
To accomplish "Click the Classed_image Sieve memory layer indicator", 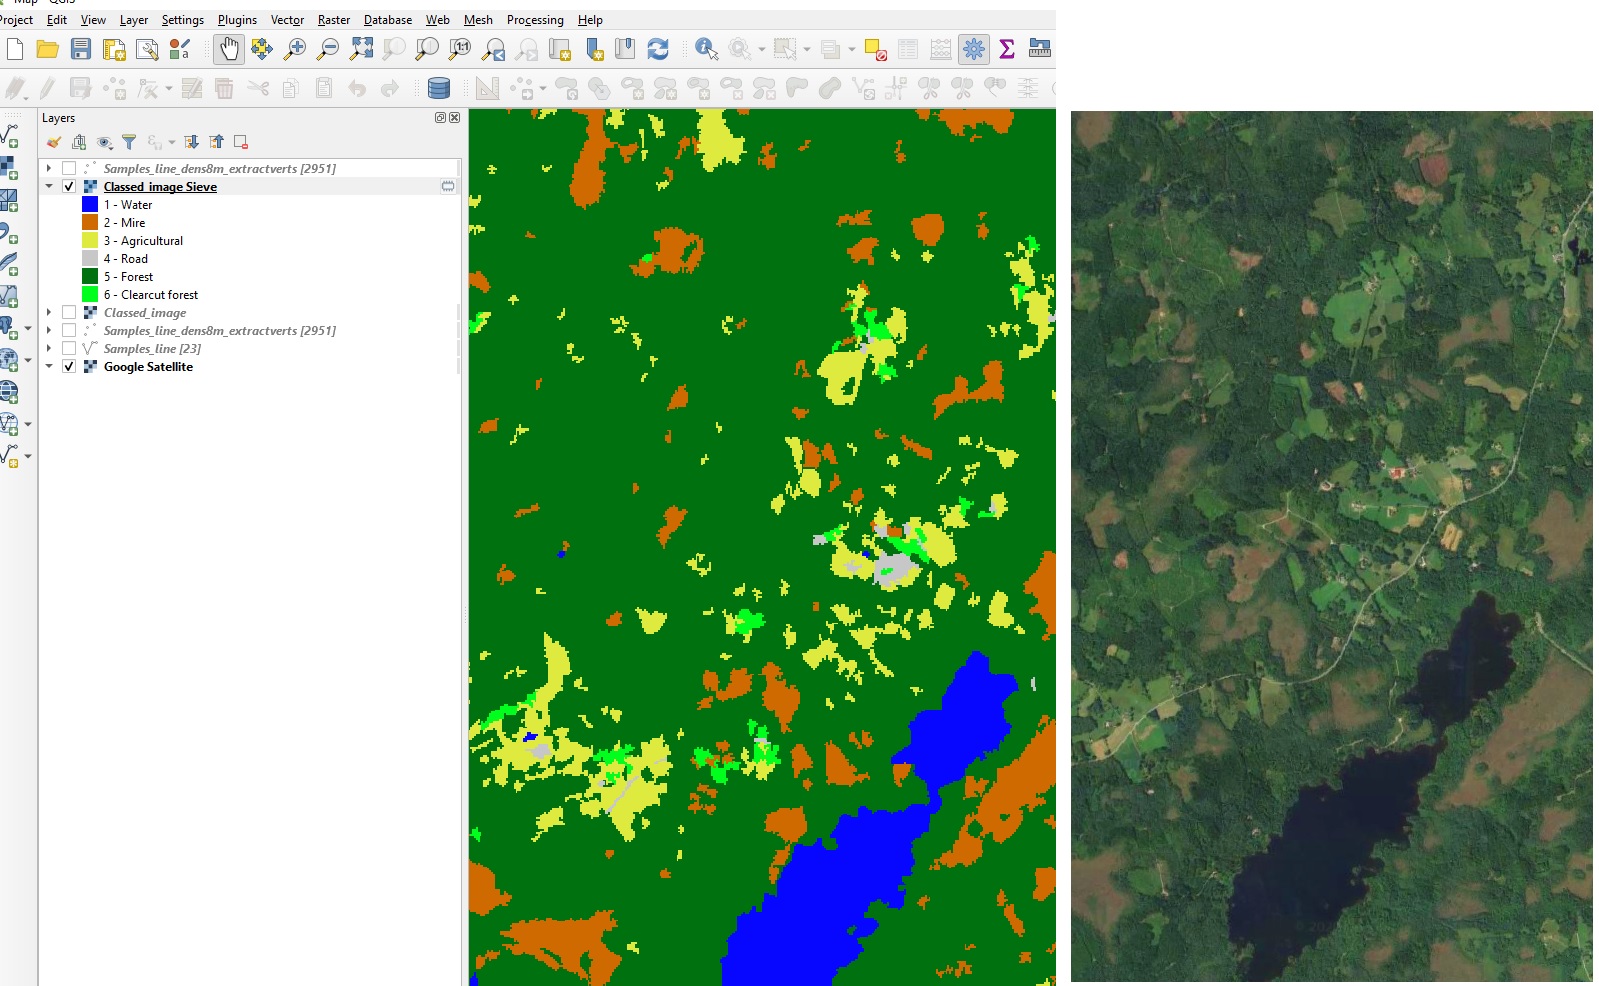I will pyautogui.click(x=448, y=186).
